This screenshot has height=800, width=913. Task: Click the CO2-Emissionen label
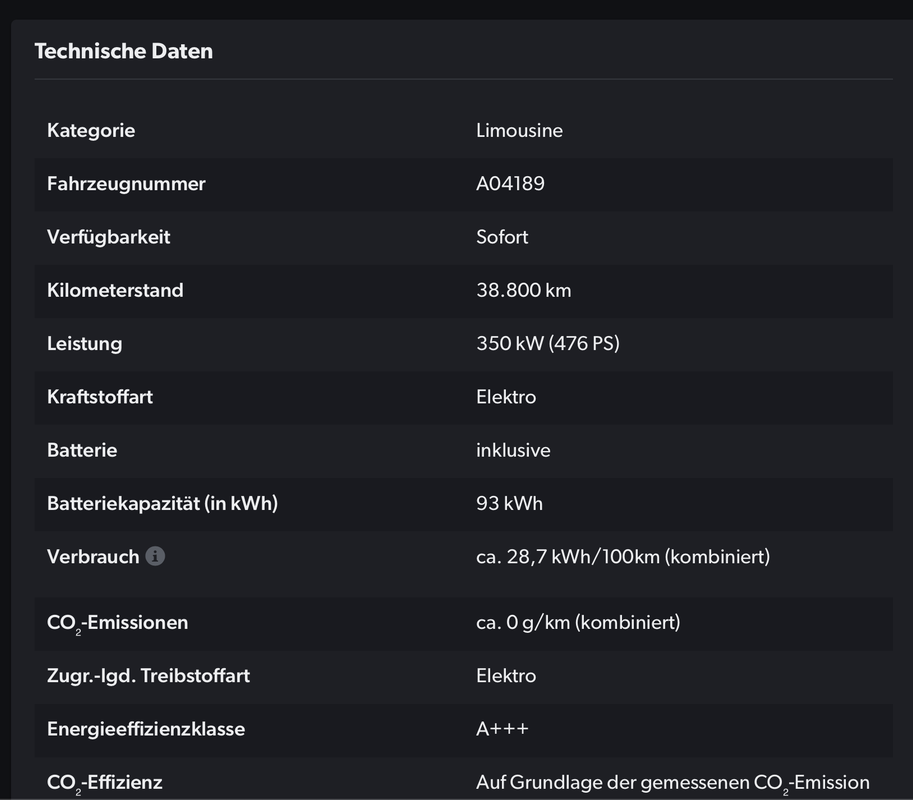tap(118, 623)
